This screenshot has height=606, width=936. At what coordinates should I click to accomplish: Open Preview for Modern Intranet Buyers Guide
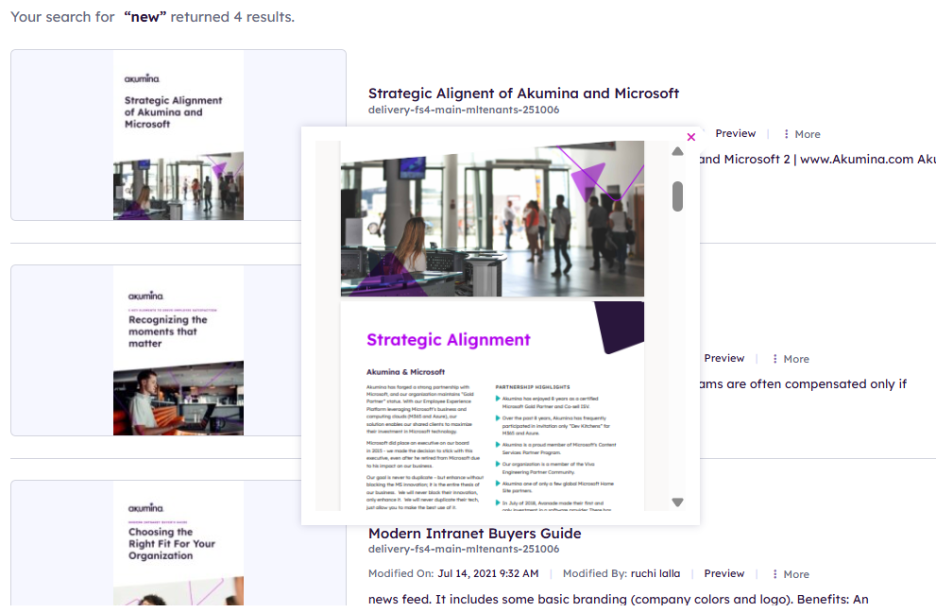724,574
